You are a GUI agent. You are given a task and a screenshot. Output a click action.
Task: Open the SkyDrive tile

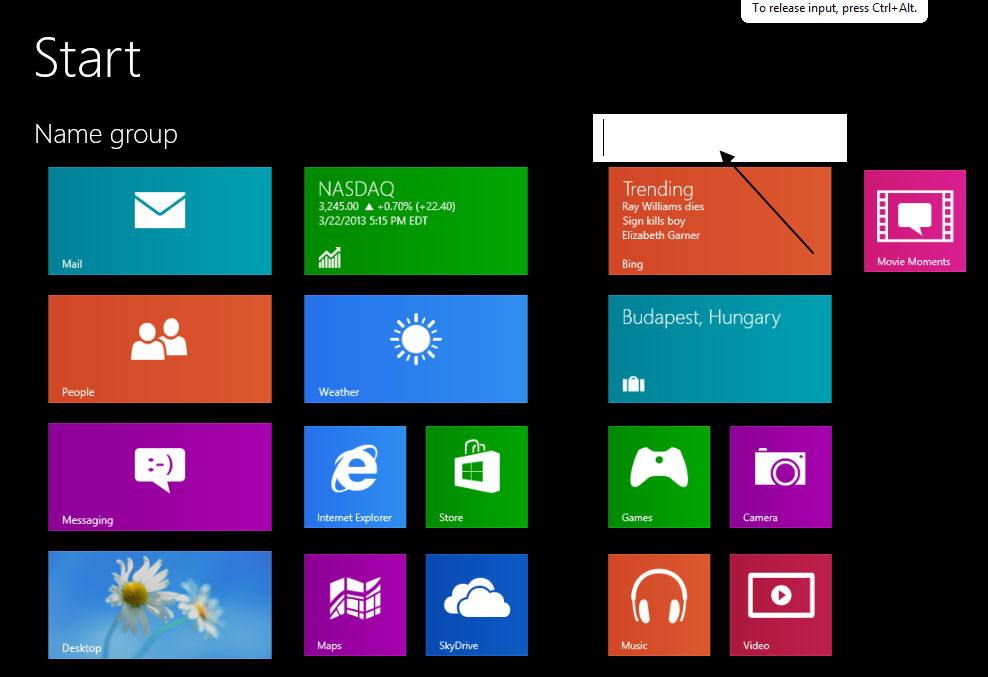477,605
